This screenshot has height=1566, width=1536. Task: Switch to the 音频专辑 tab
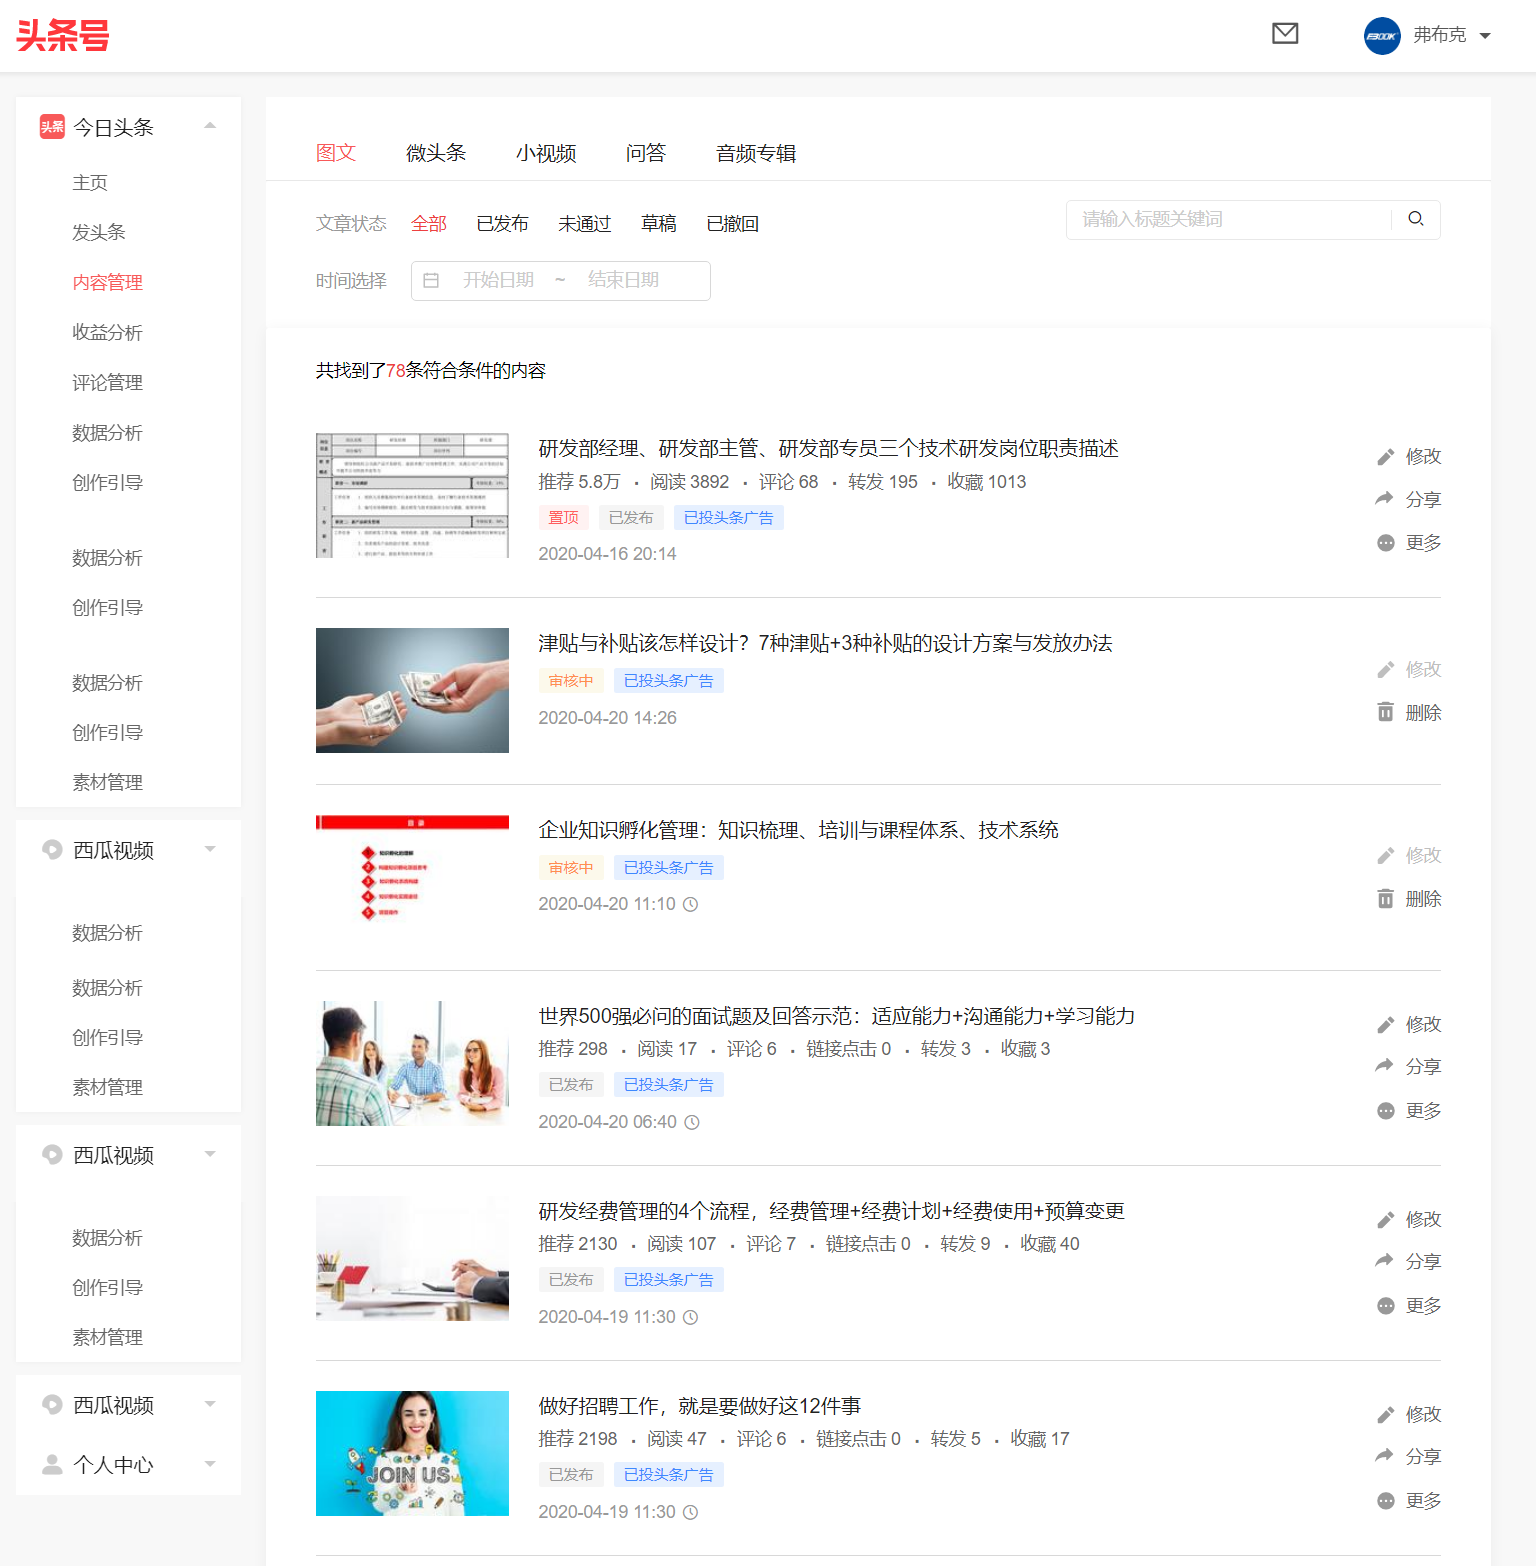click(x=756, y=153)
